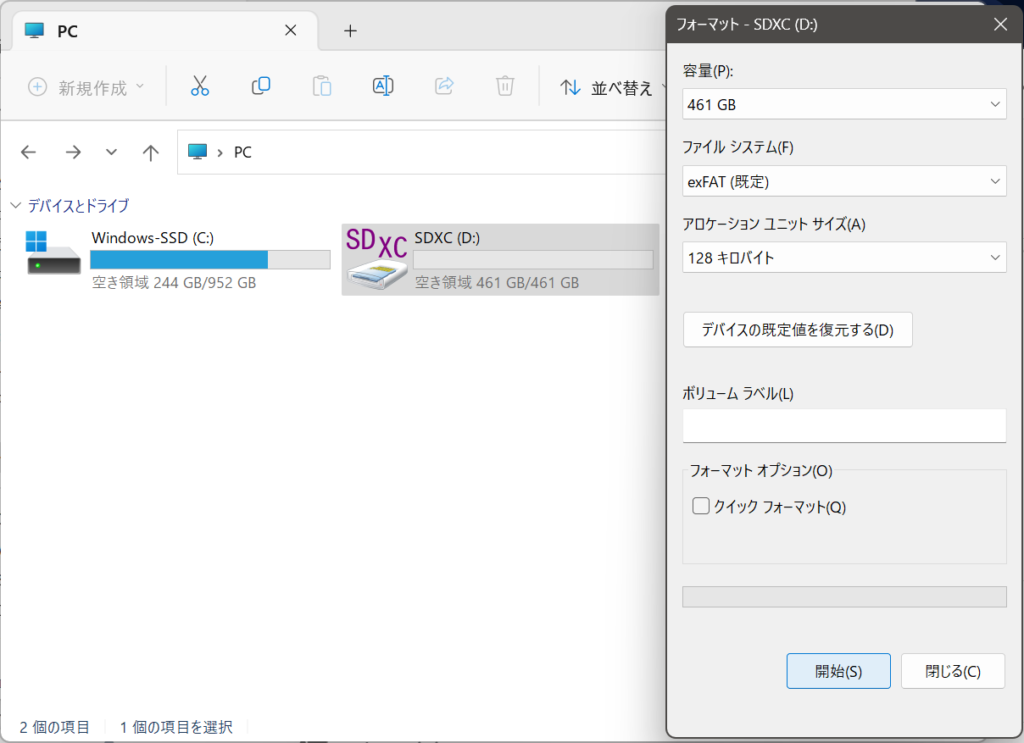Navigate up one folder level
Viewport: 1024px width, 743px height.
(x=151, y=152)
